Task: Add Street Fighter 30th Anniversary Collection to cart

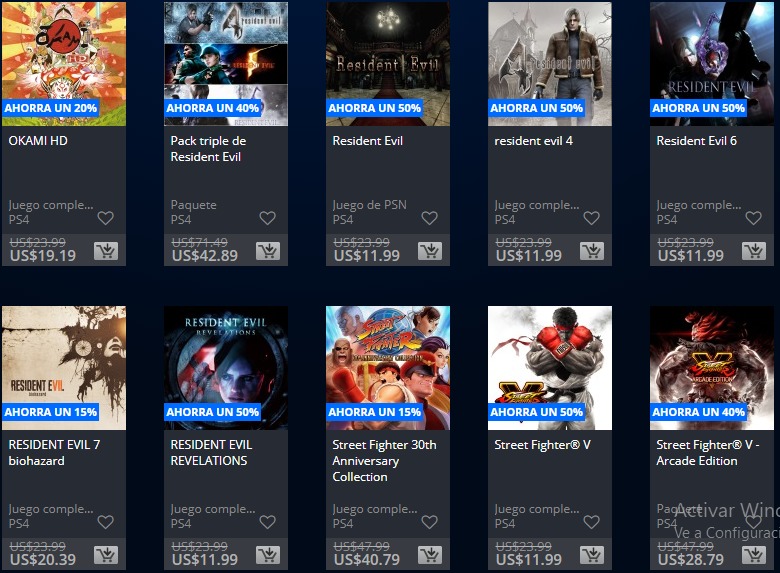Action: click(430, 555)
